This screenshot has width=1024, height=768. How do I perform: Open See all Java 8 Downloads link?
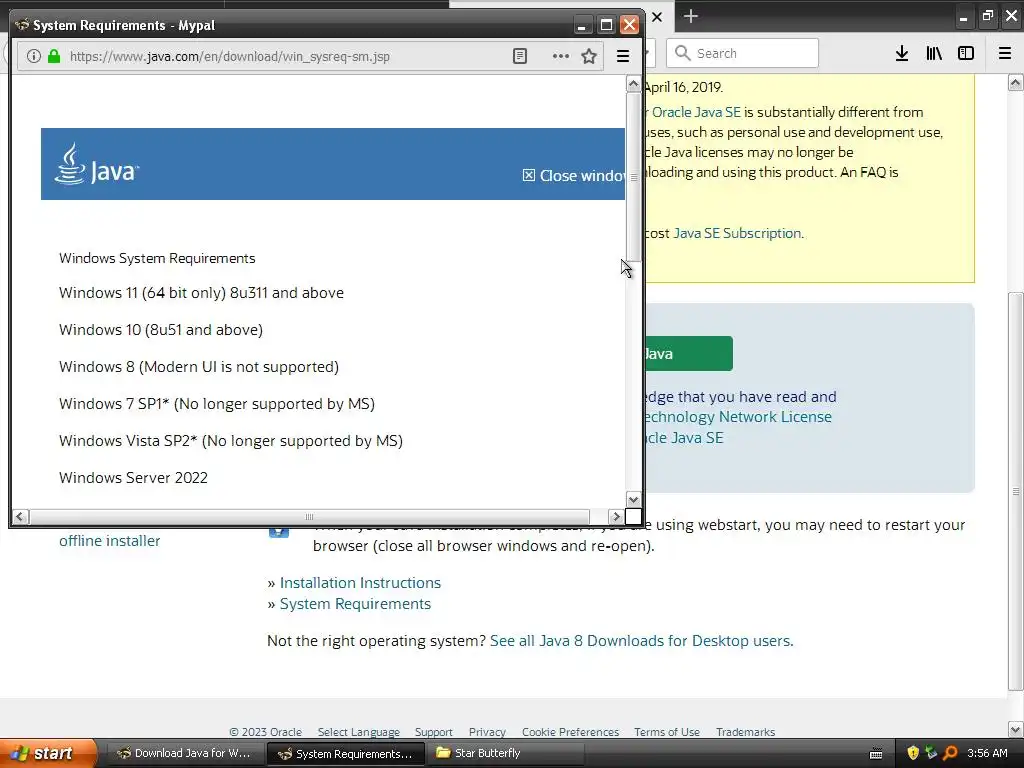(x=641, y=641)
